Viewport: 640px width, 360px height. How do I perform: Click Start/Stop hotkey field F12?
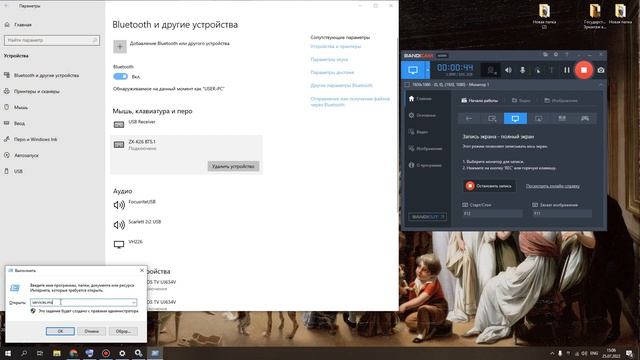(x=493, y=213)
